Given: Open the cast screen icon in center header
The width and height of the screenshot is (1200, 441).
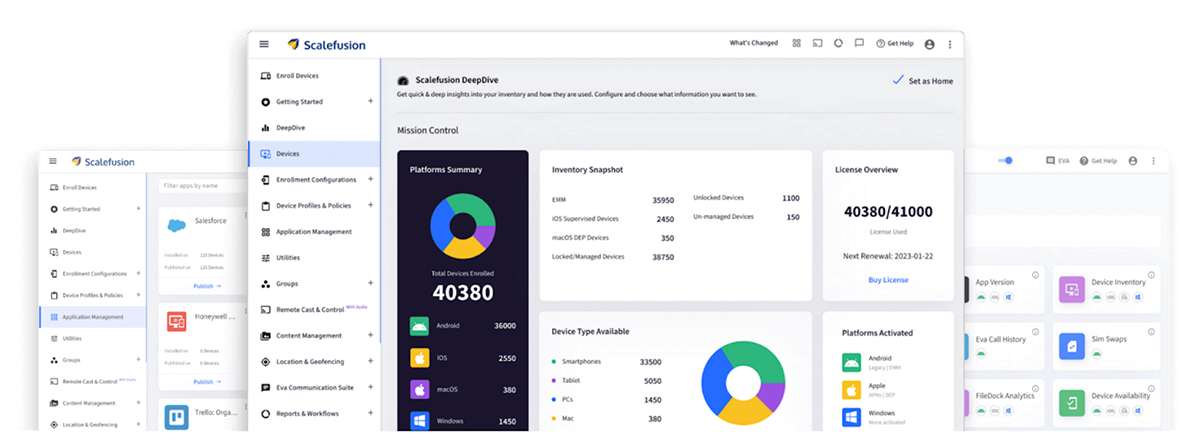Looking at the screenshot, I should pos(817,44).
